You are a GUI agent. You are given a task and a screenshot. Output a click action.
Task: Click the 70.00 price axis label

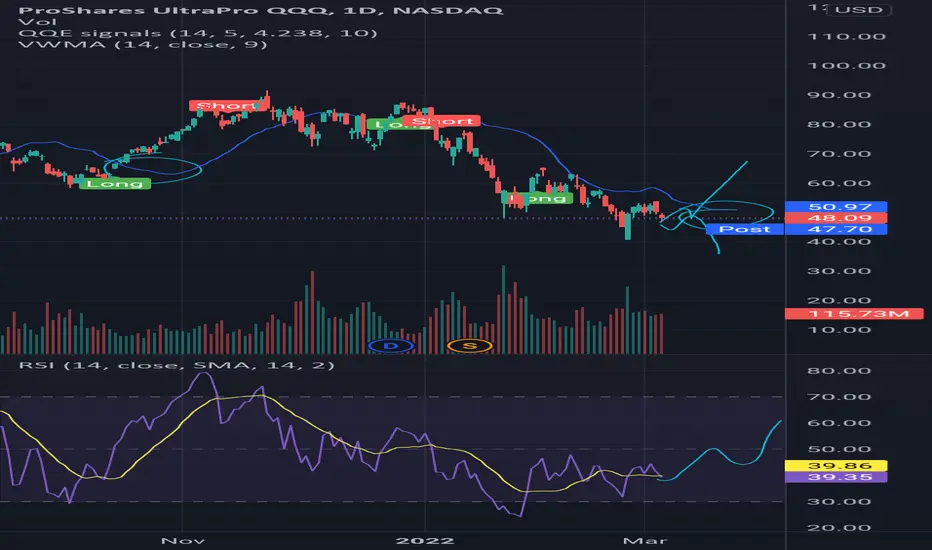tap(839, 154)
